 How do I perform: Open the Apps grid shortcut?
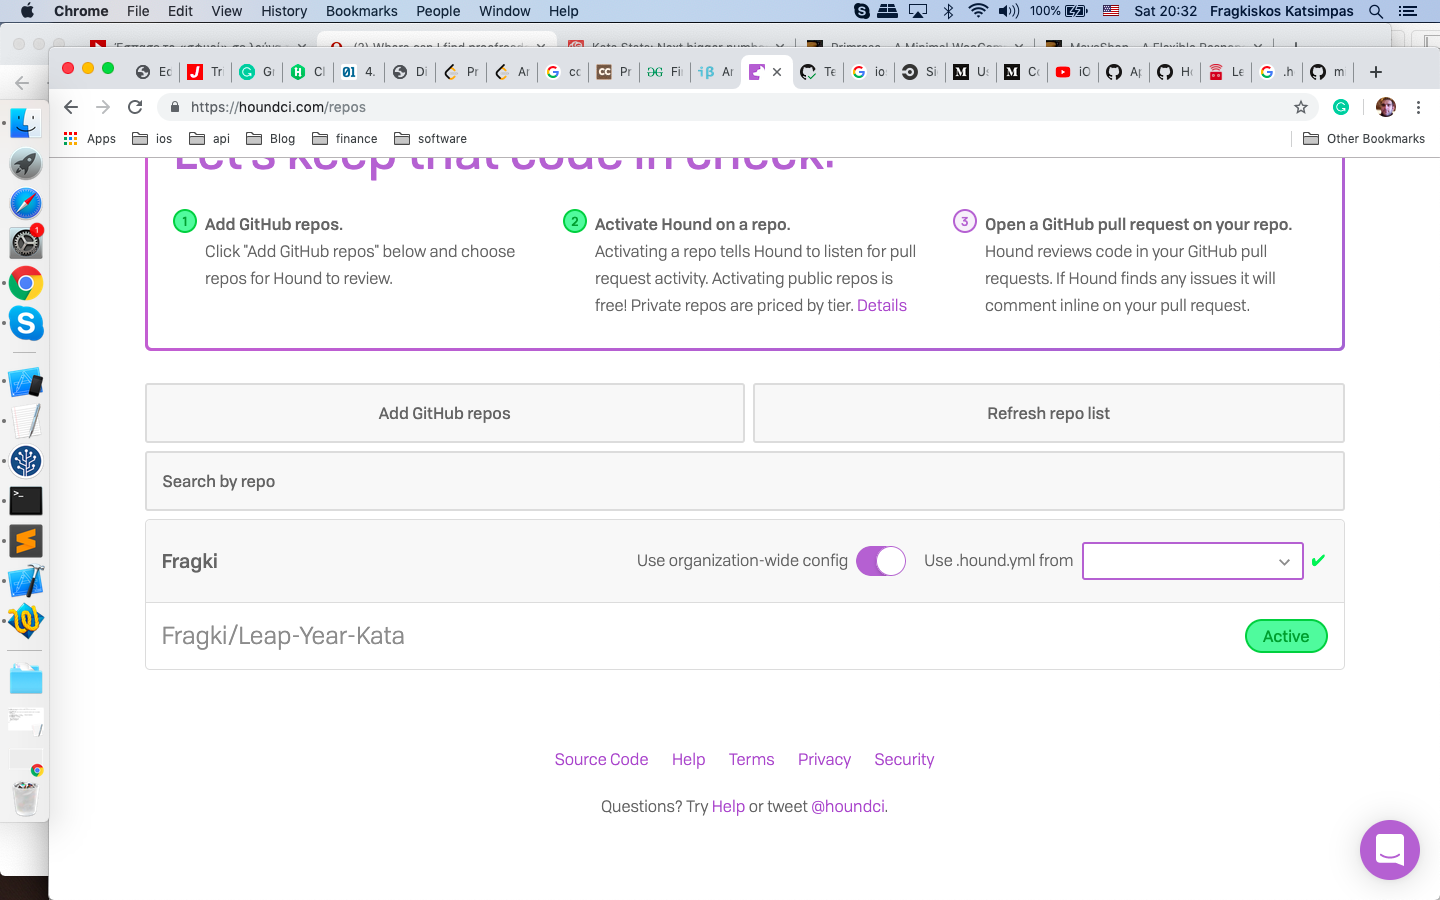(89, 139)
